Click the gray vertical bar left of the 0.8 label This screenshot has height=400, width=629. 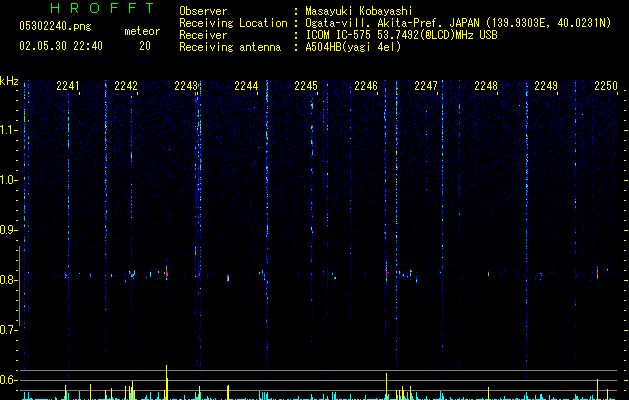tap(19, 286)
